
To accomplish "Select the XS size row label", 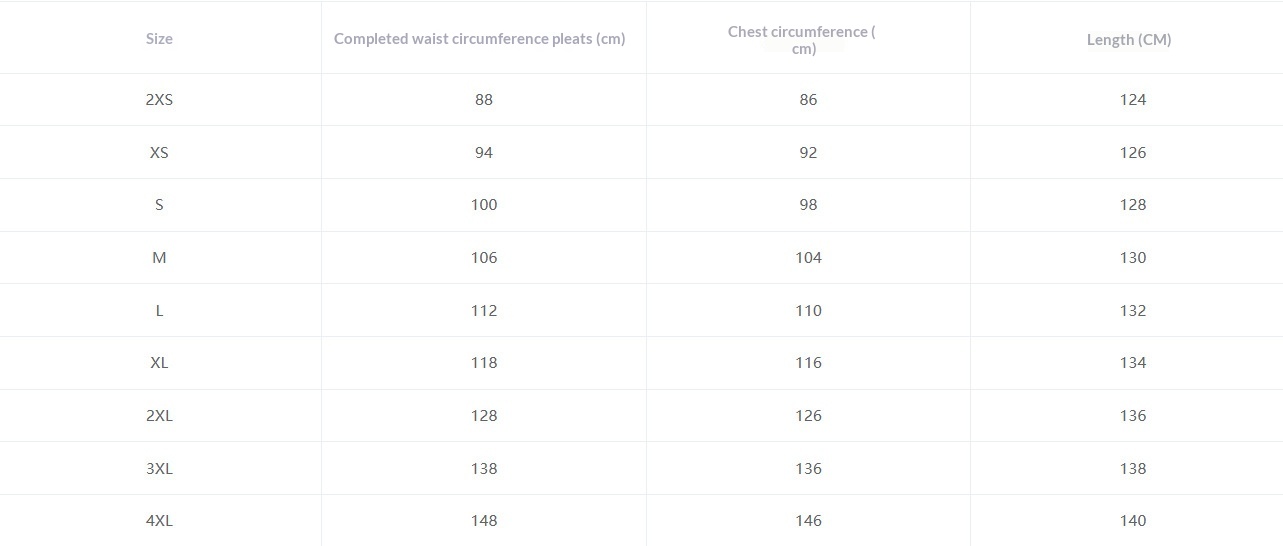I will point(159,153).
